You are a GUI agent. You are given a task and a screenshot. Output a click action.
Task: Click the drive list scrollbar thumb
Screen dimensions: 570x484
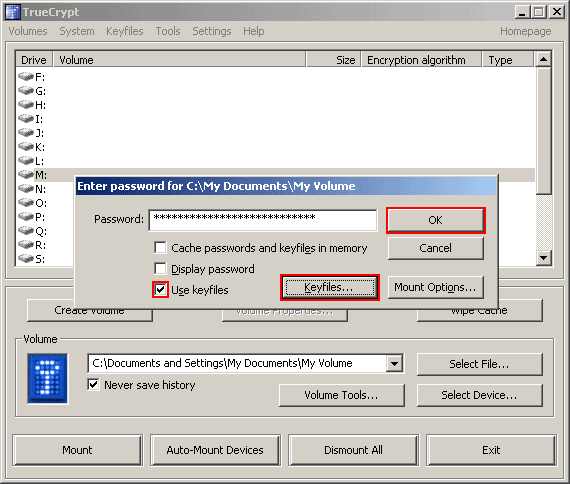pos(543,130)
